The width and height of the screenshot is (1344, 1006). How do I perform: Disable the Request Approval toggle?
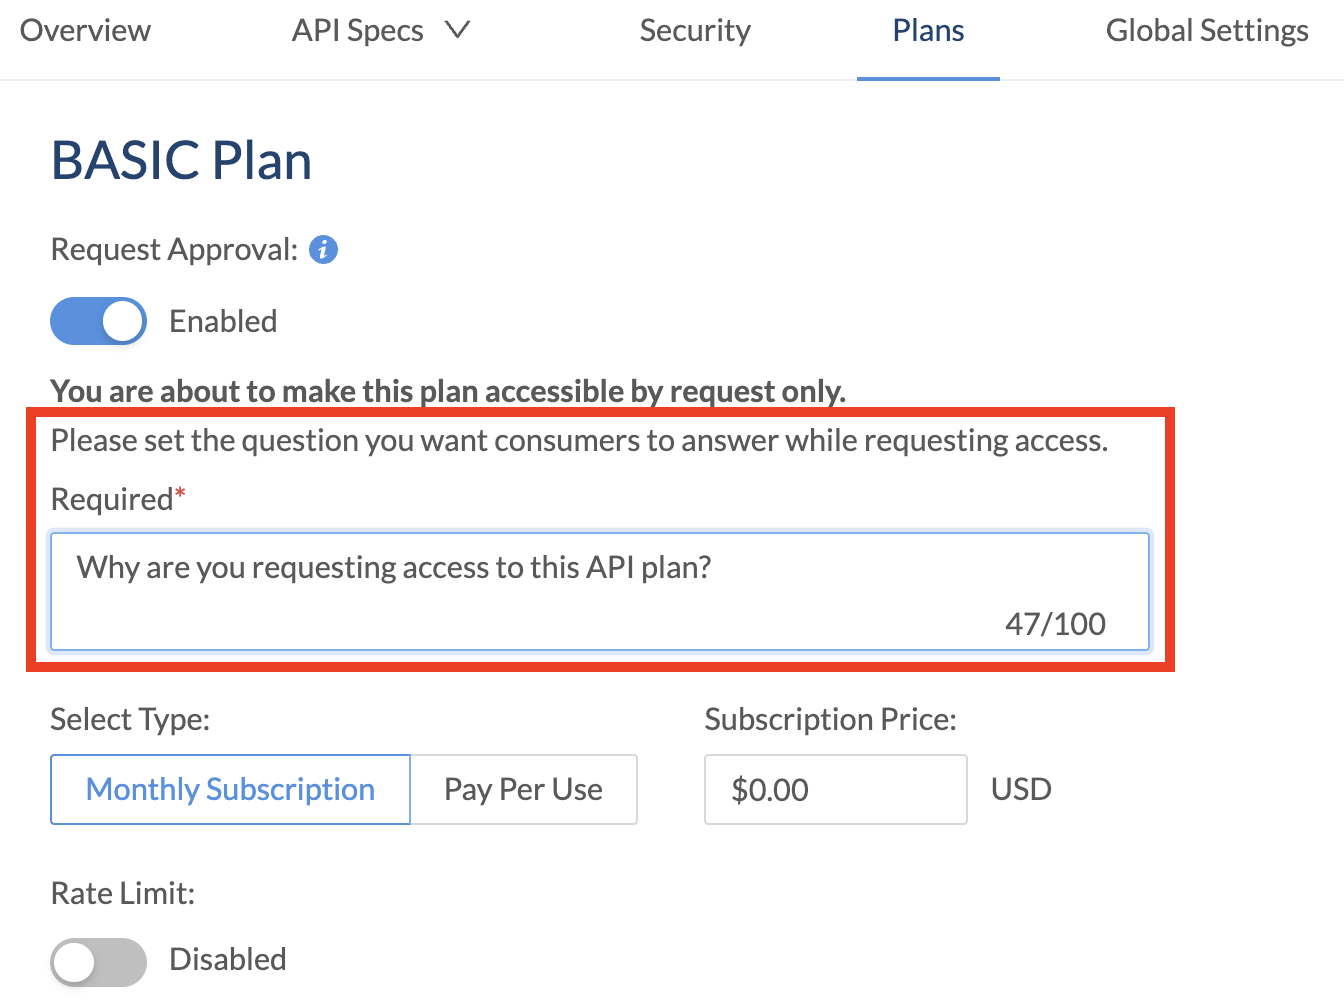tap(99, 321)
